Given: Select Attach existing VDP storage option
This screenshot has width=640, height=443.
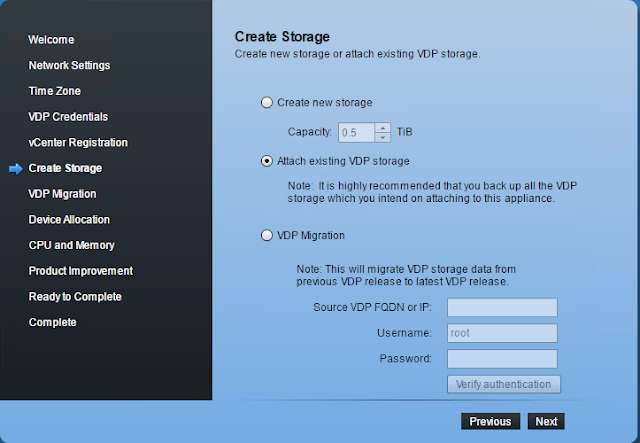Looking at the screenshot, I should tap(266, 160).
